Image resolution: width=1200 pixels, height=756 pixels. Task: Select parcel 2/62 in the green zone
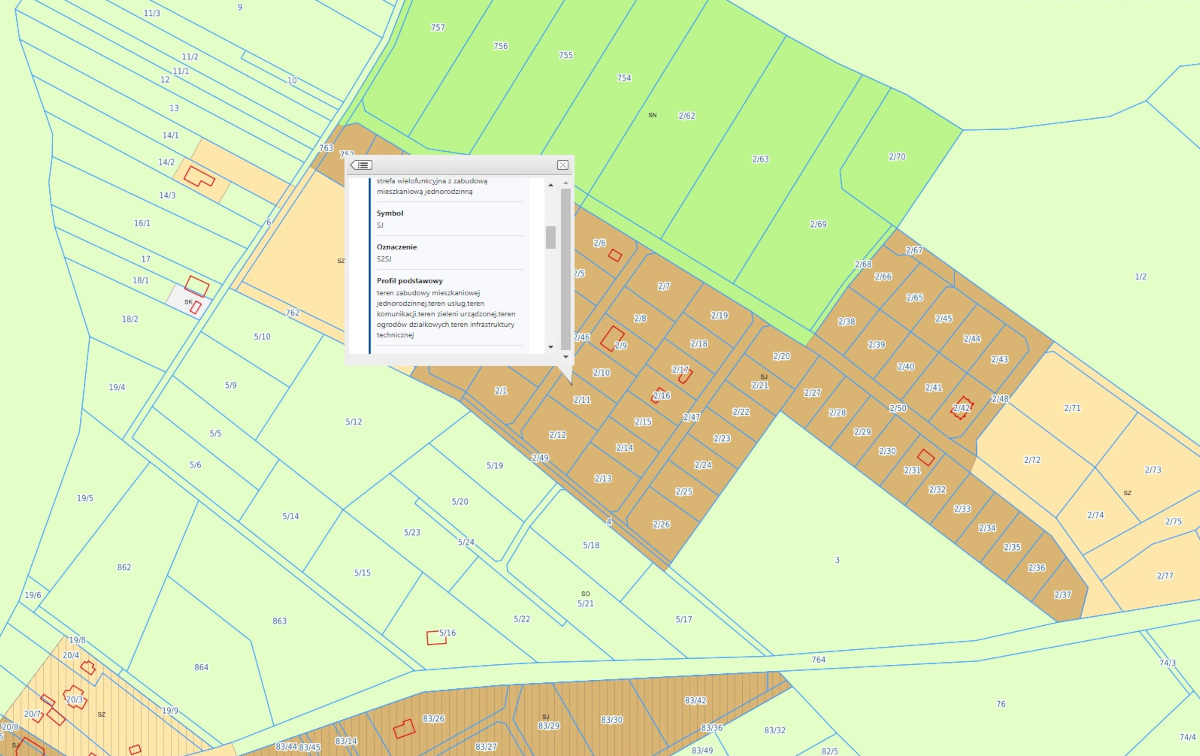click(686, 116)
